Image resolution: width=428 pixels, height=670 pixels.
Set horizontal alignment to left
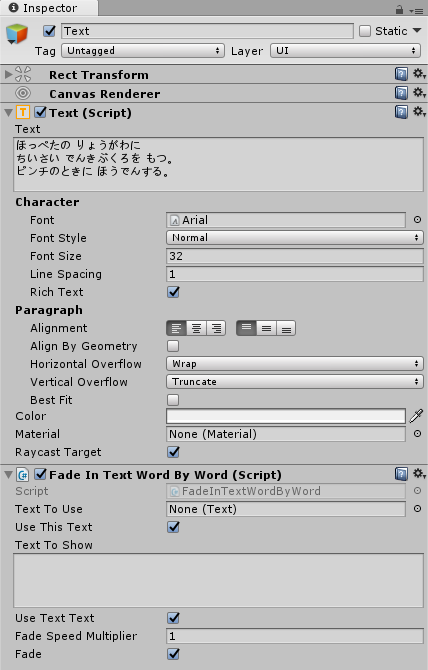click(x=176, y=328)
